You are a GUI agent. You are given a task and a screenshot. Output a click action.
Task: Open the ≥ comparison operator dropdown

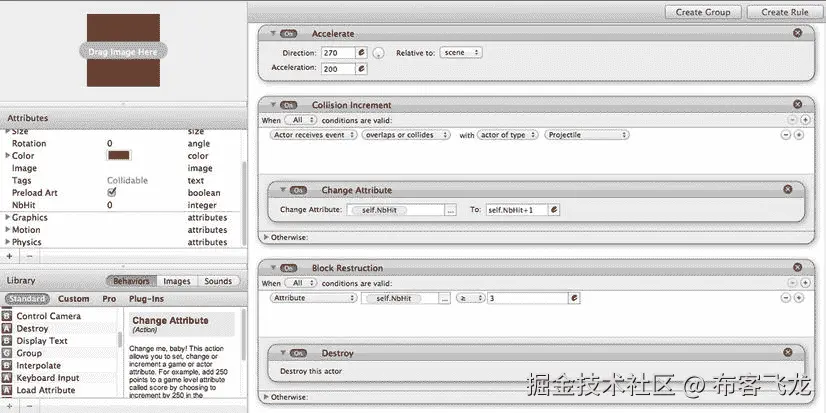[x=470, y=298]
